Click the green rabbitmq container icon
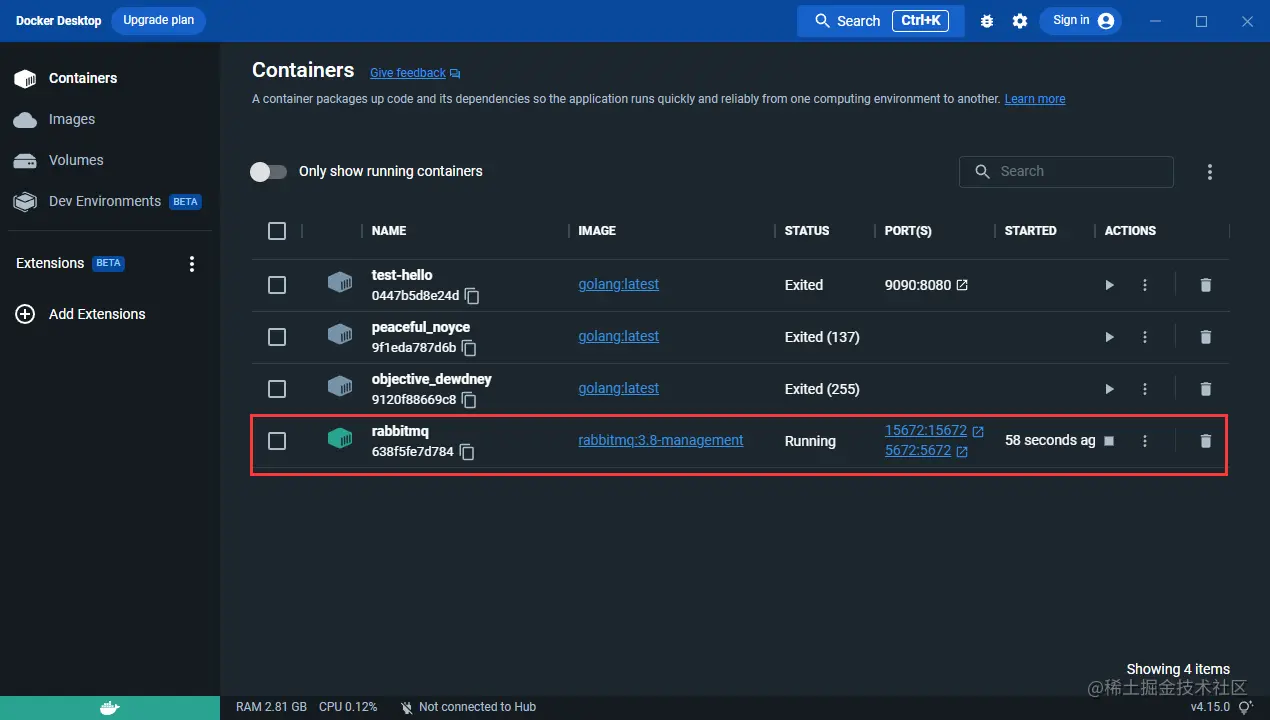The width and height of the screenshot is (1270, 720). [x=340, y=439]
